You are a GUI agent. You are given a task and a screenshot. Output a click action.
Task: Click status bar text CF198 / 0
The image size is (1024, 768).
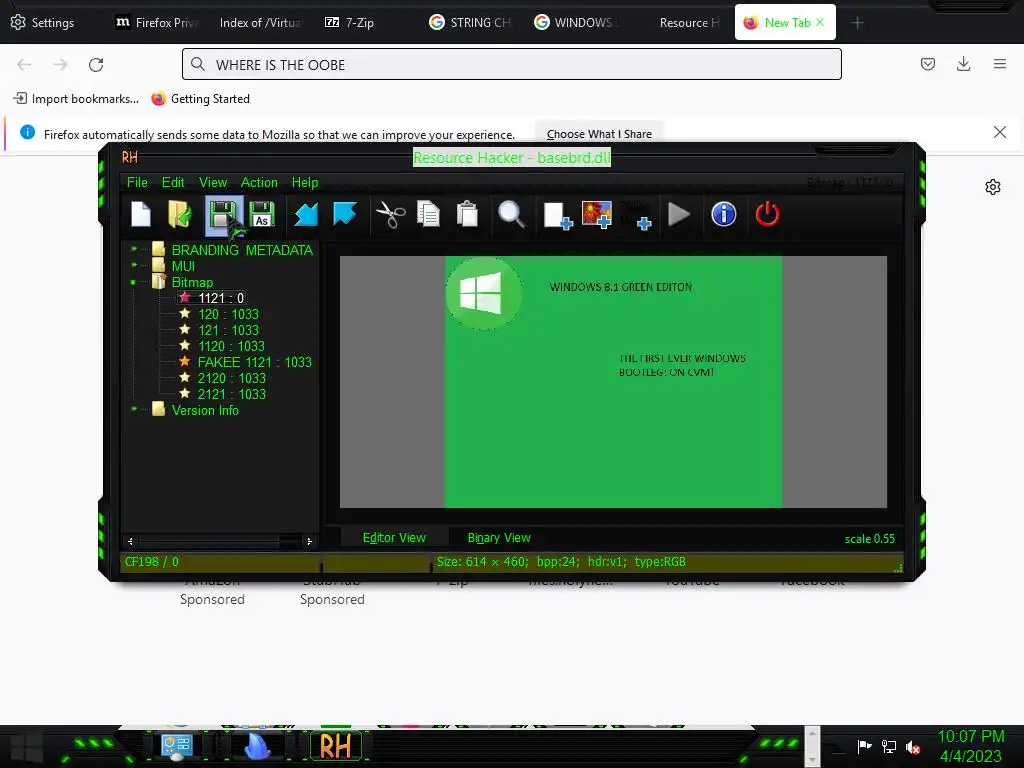152,562
